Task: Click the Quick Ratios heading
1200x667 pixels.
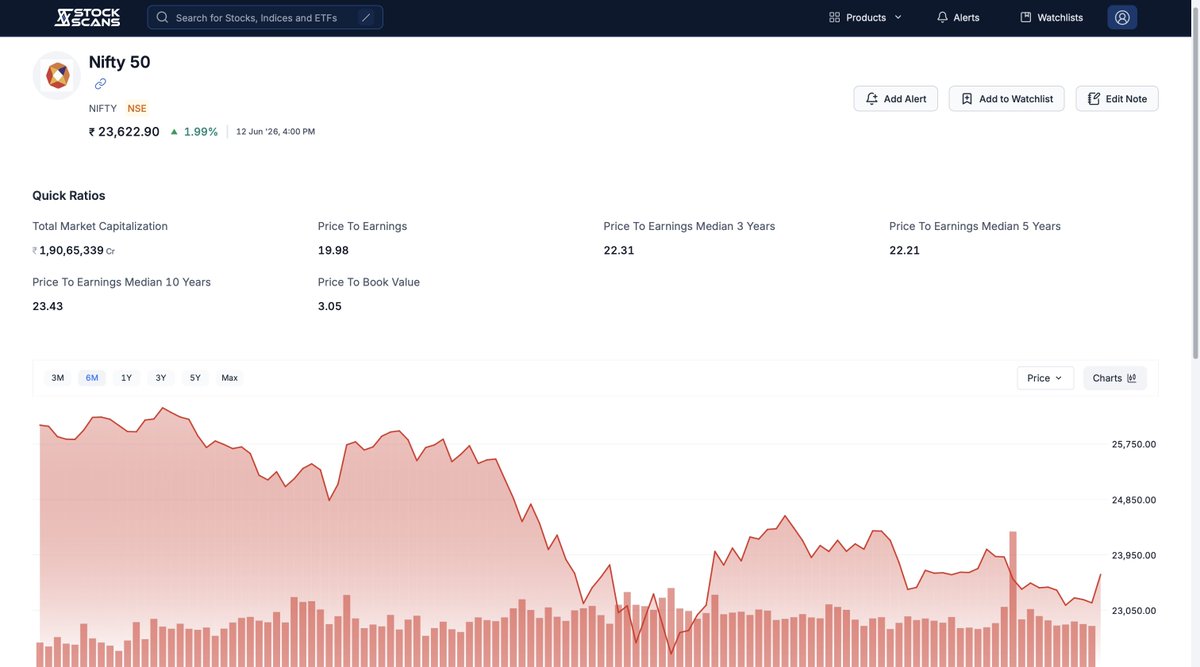Action: [69, 196]
